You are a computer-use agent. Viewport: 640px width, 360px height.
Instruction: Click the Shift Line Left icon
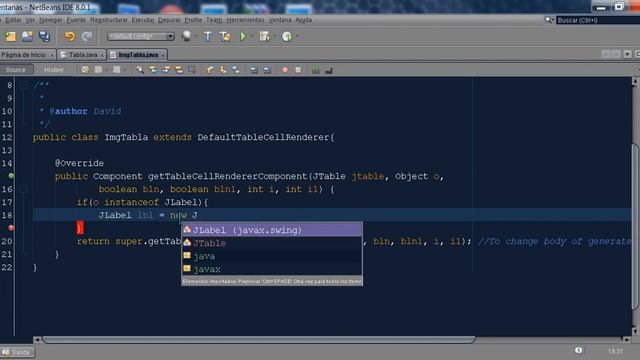point(253,70)
